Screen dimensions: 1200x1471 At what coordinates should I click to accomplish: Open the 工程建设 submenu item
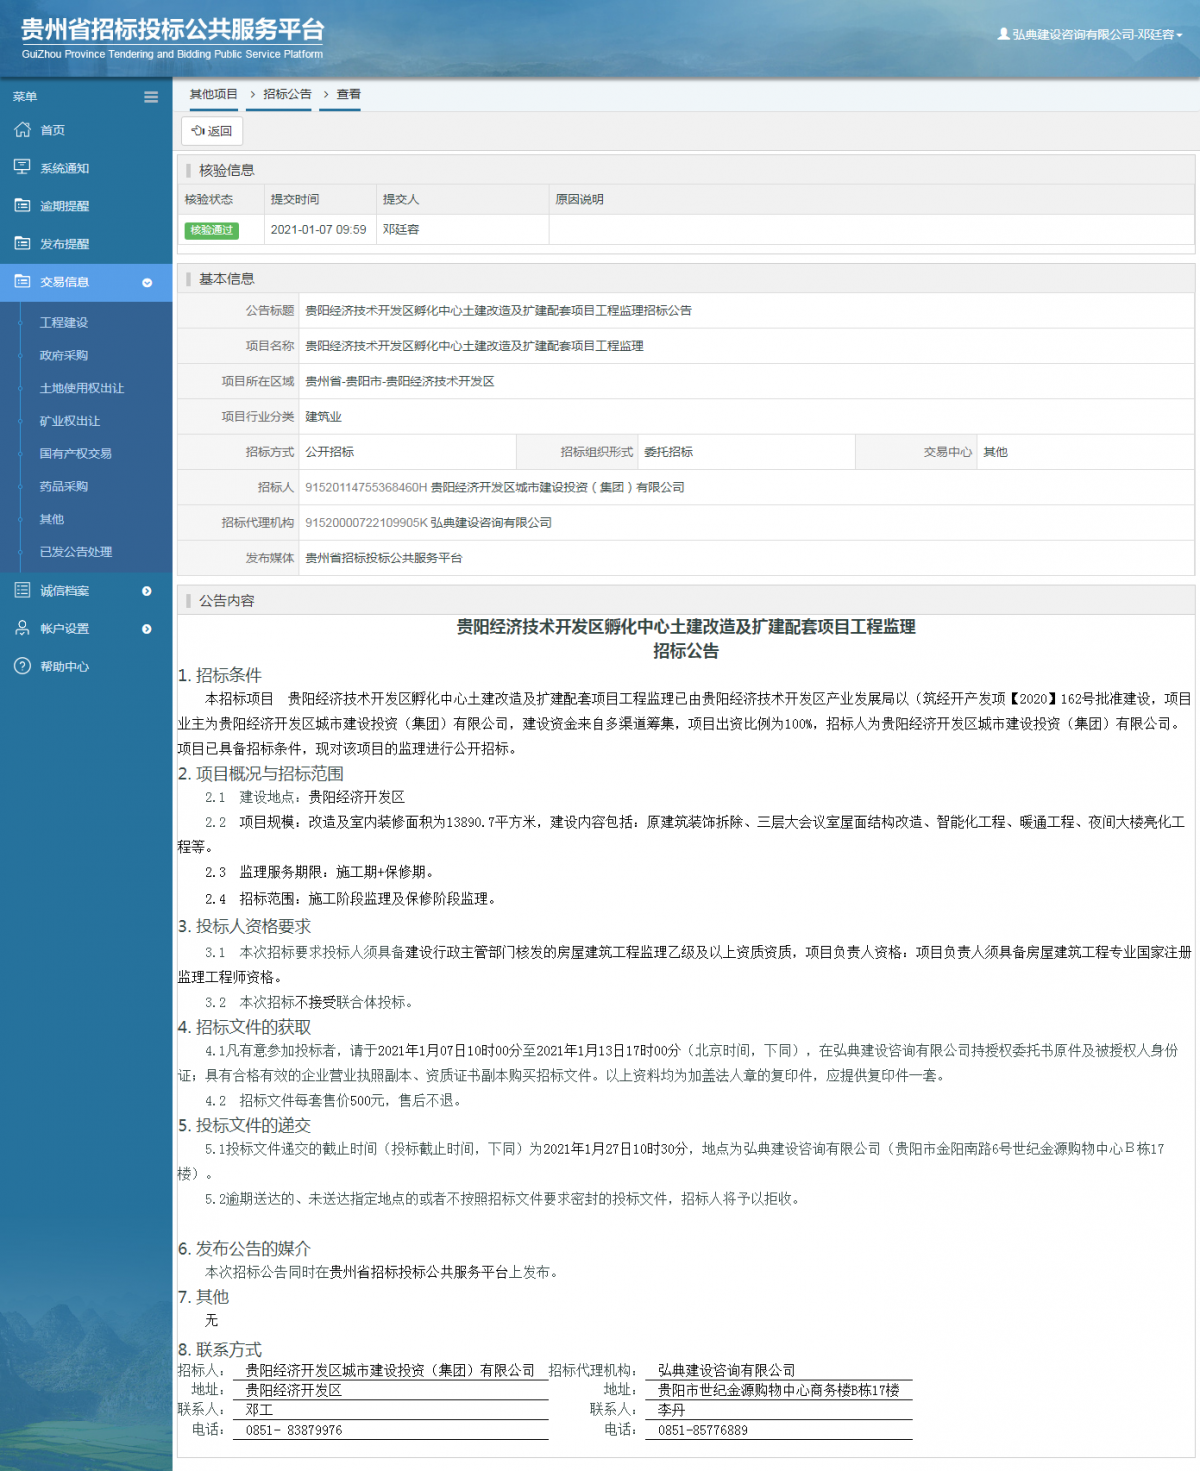(x=64, y=322)
